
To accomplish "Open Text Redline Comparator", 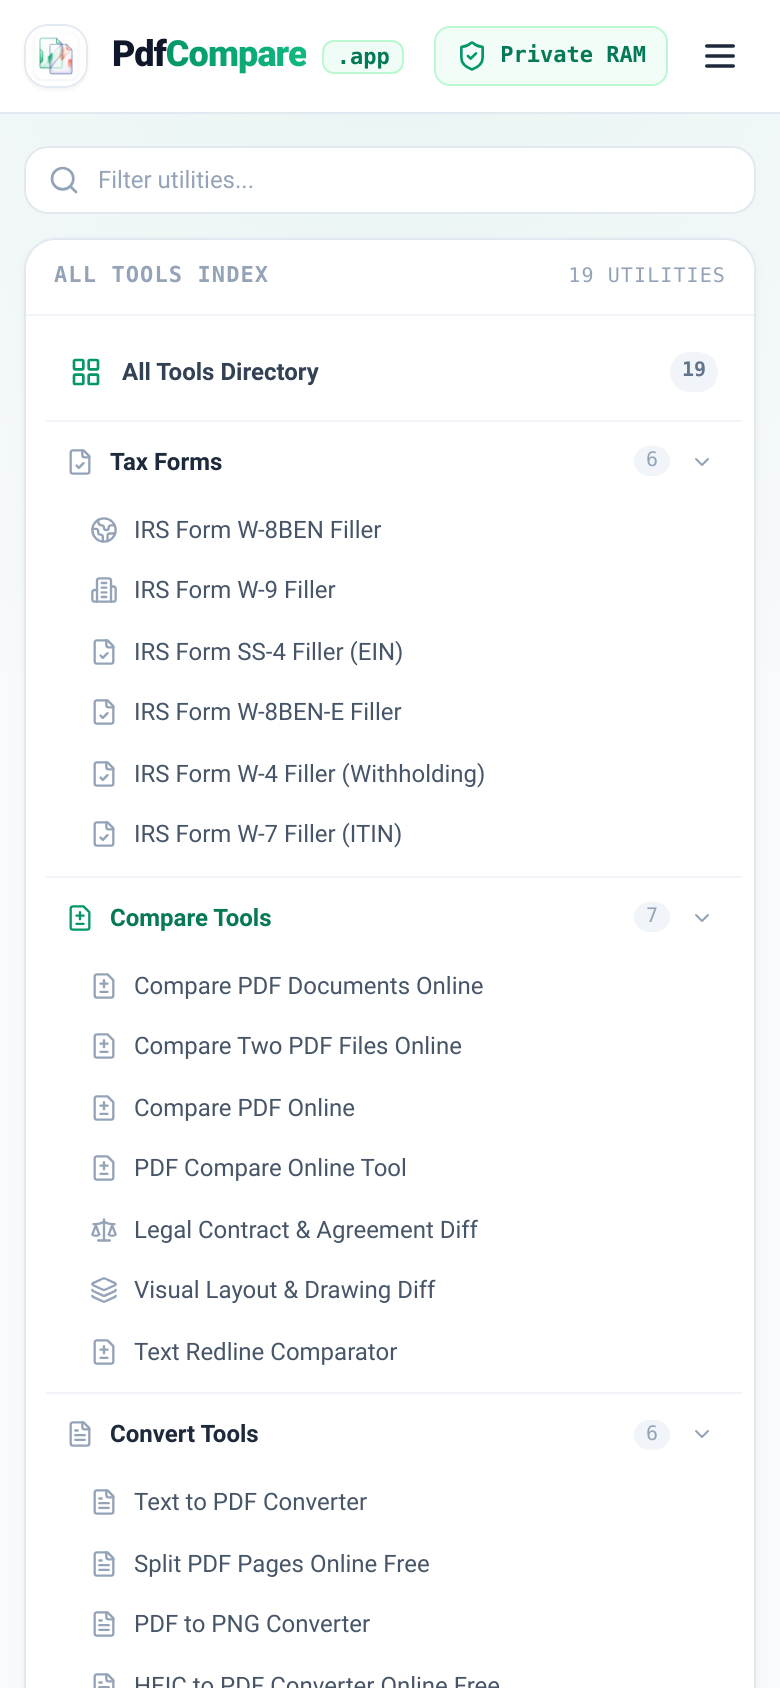I will (266, 1352).
